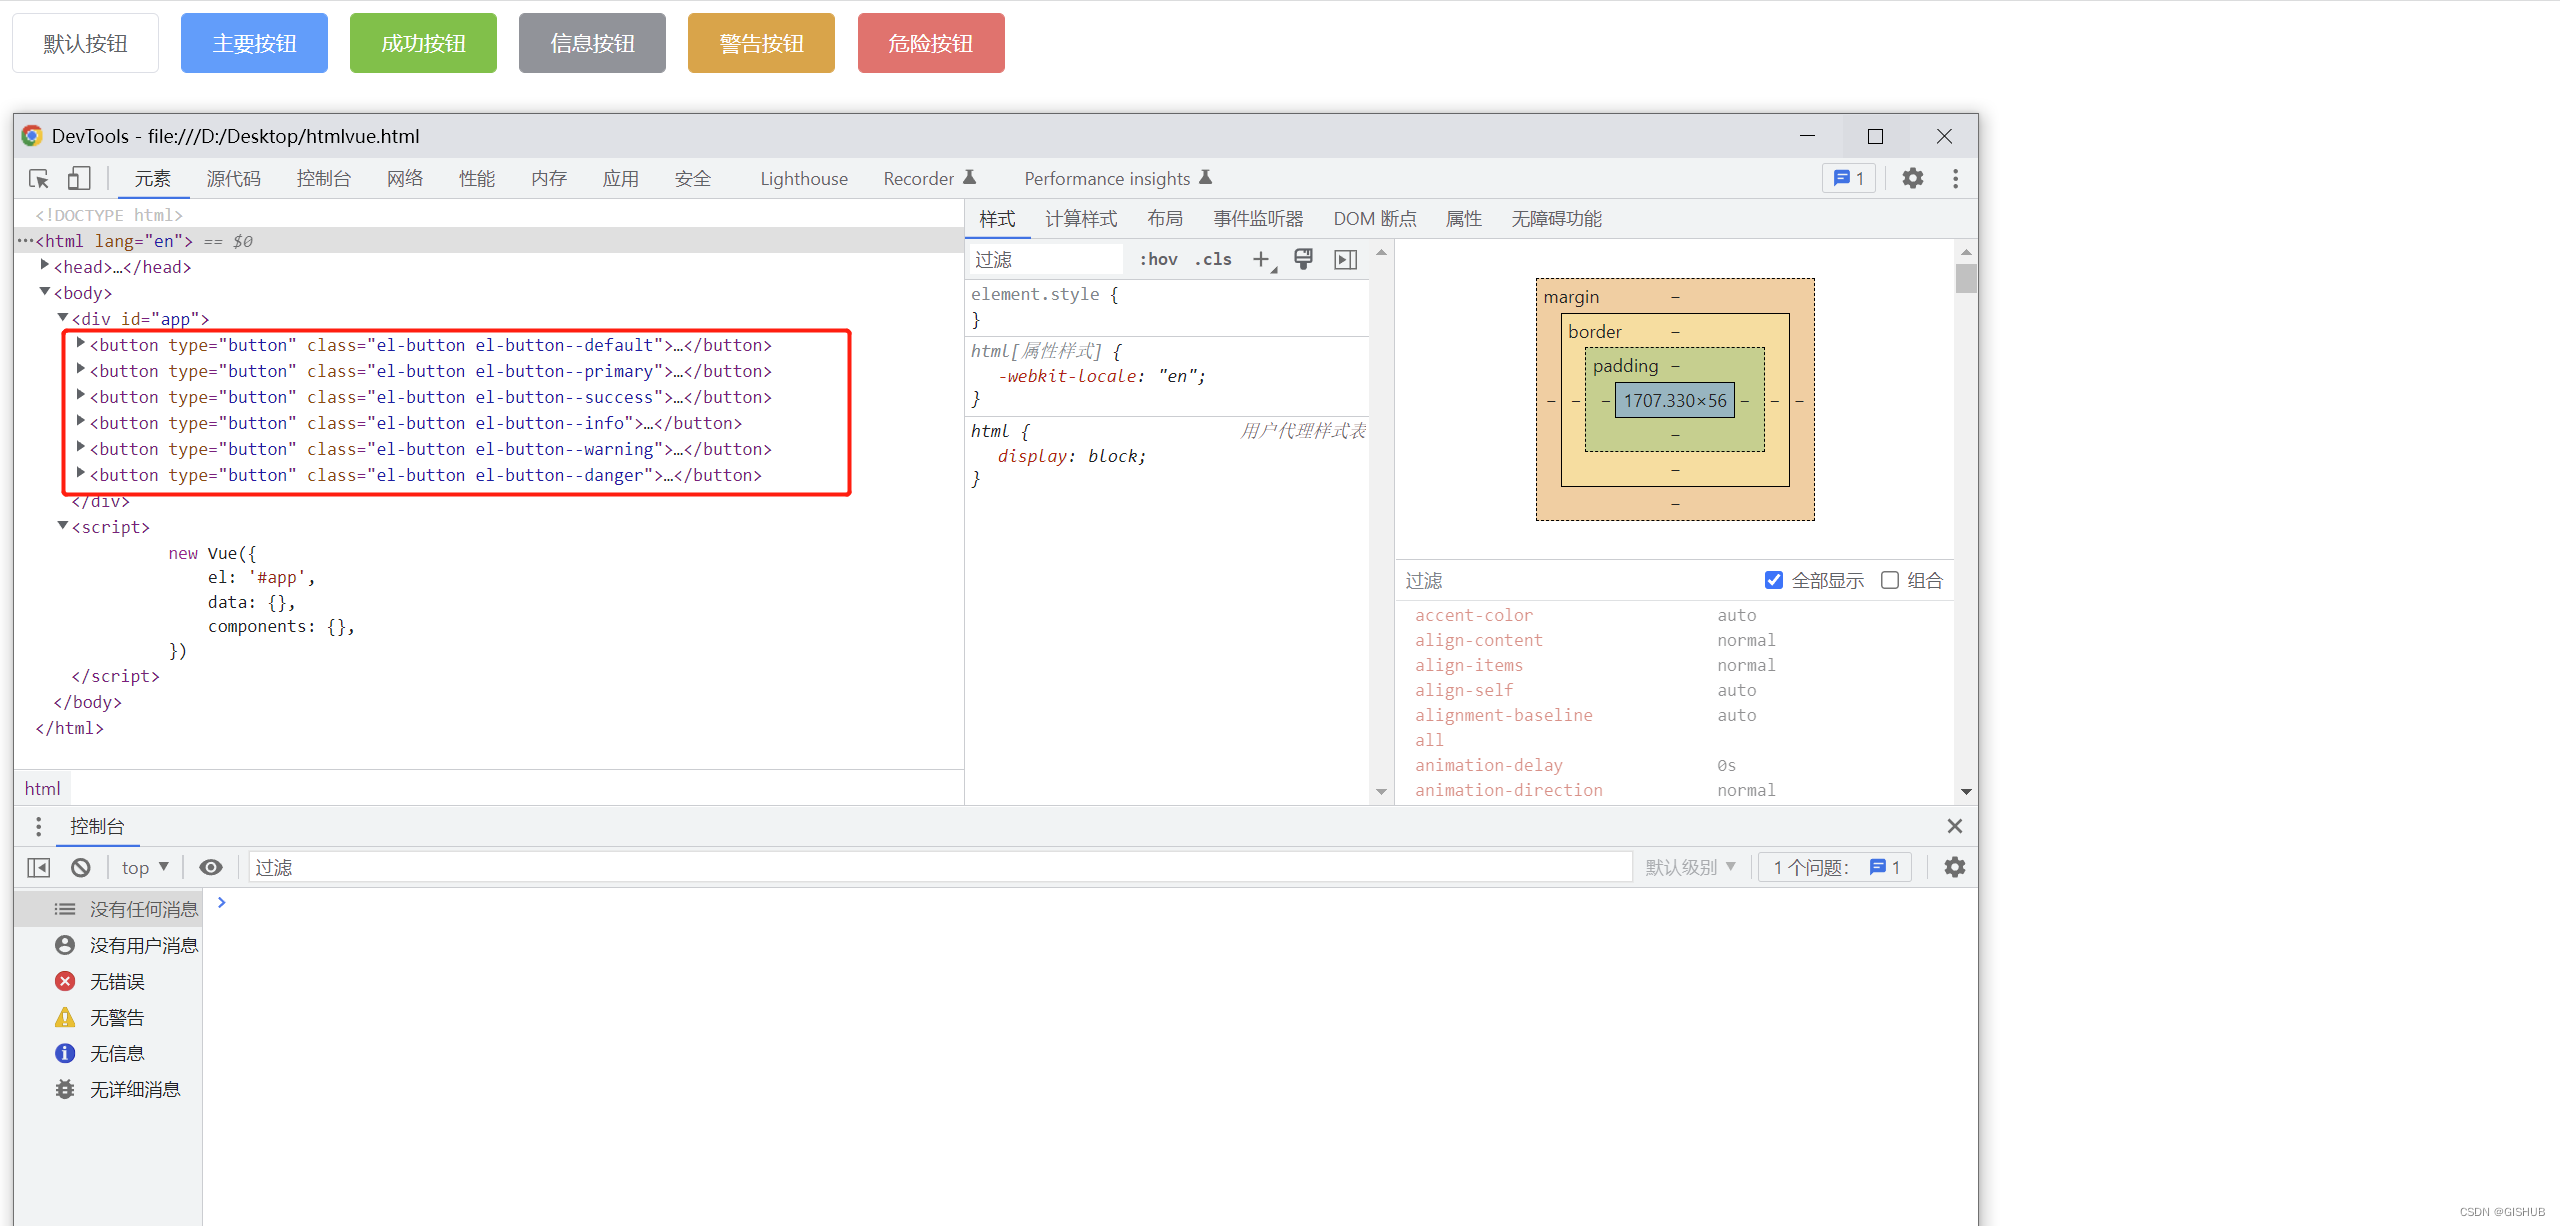Expand the el-button--default button node
2560x1226 pixels.
pos(80,343)
